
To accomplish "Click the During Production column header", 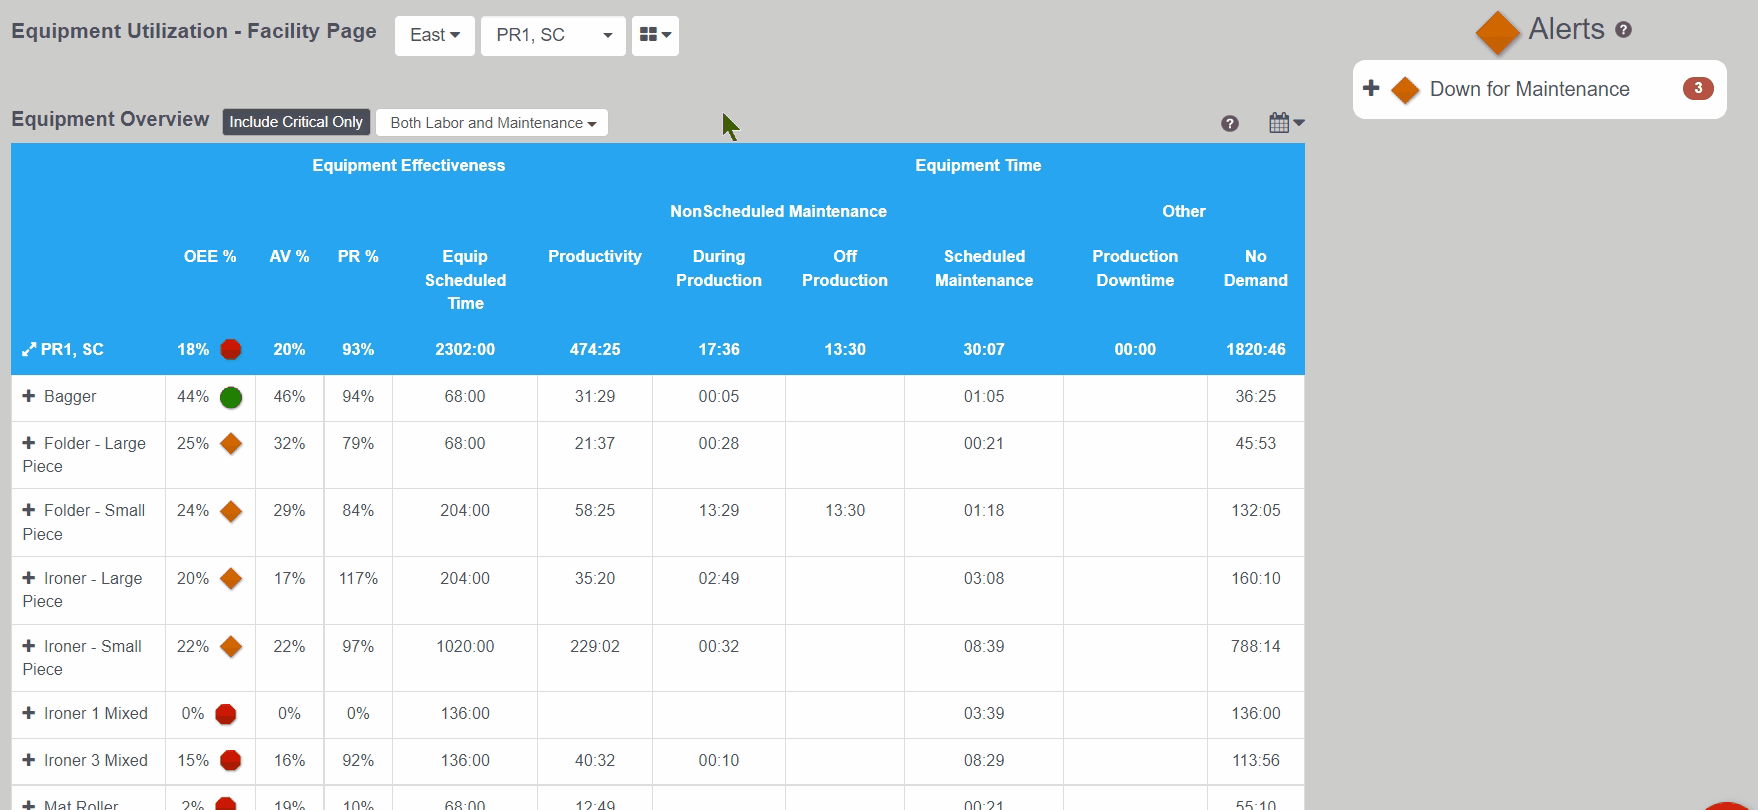I will point(719,268).
